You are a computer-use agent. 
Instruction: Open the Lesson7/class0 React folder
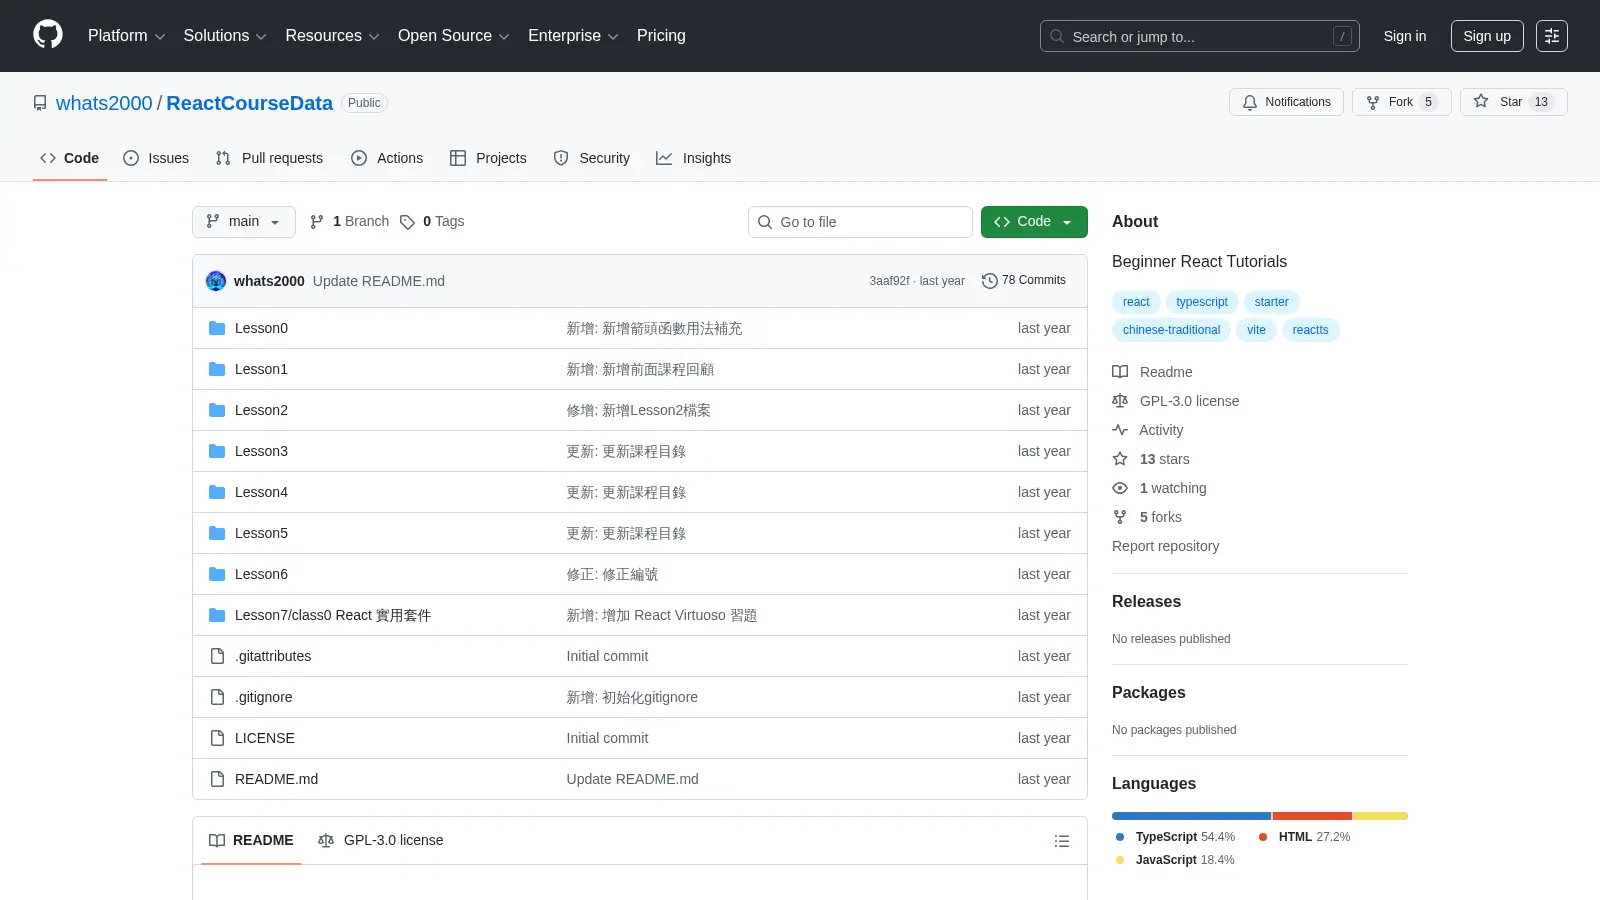pos(333,615)
